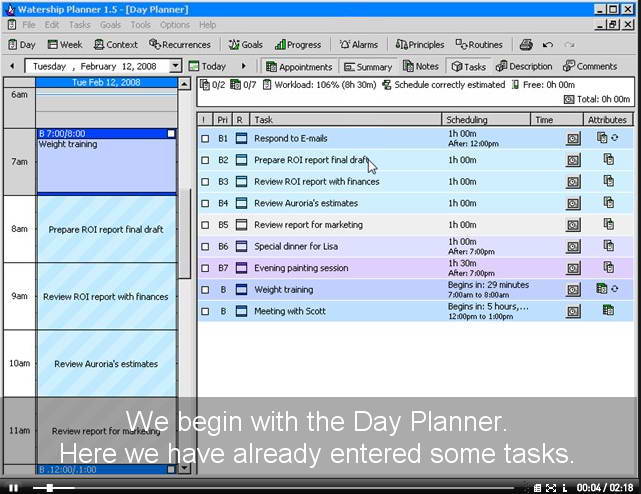Image resolution: width=641 pixels, height=494 pixels.
Task: Click the undo arrow icon
Action: click(548, 45)
